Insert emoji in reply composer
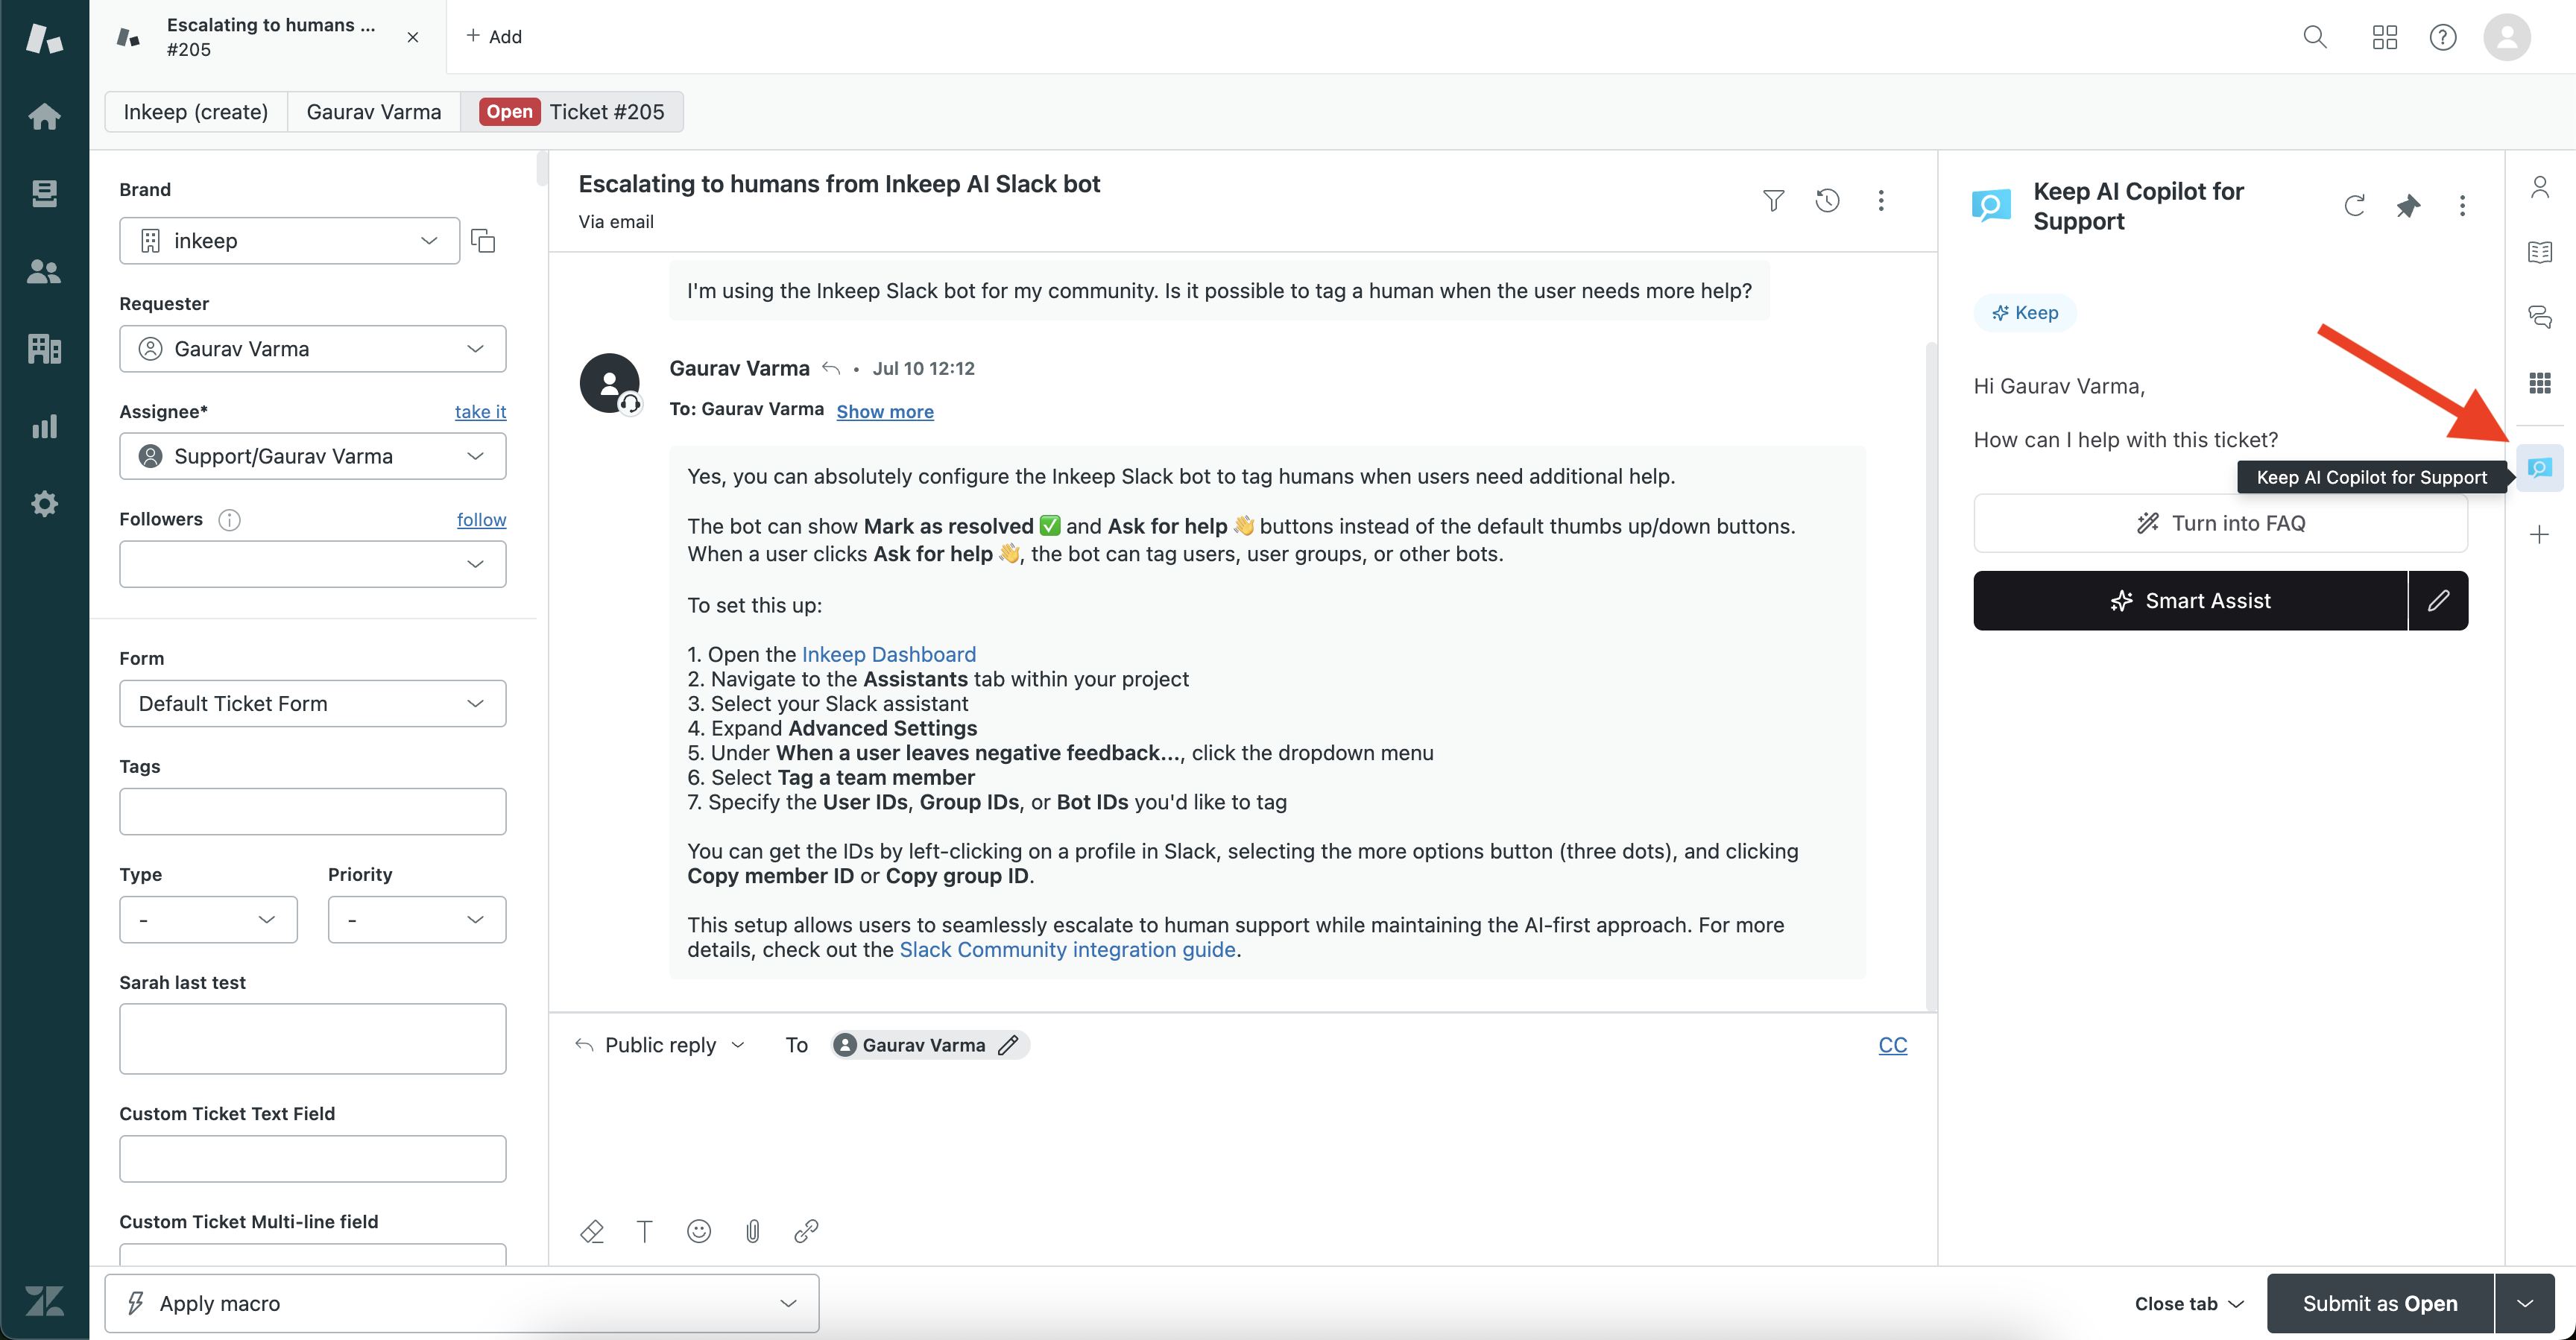Viewport: 2576px width, 1340px height. (x=699, y=1231)
